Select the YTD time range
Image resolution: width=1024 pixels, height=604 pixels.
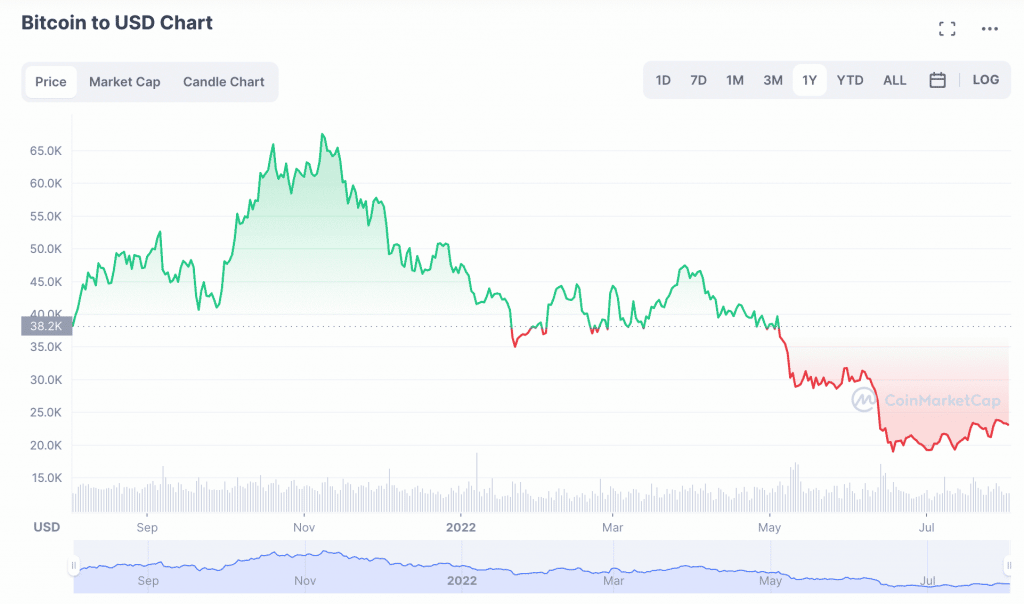pos(850,80)
